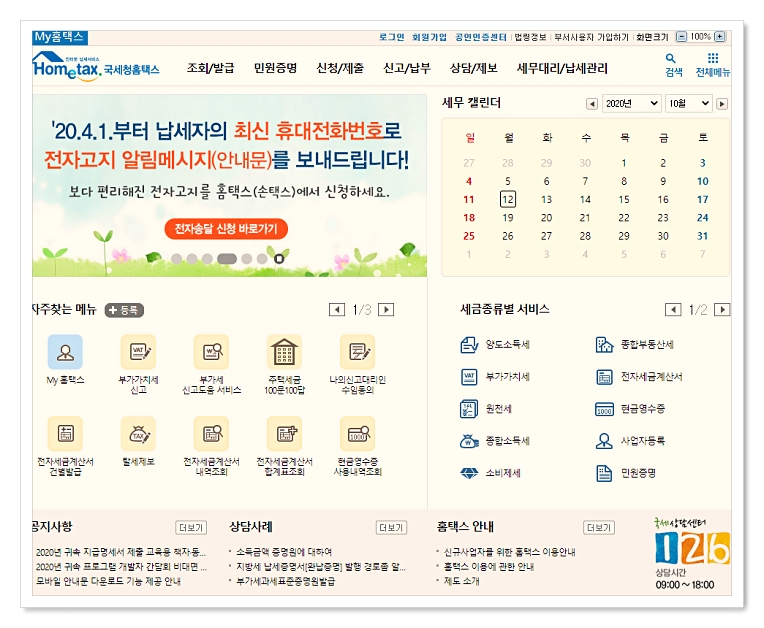Open 전자세금계산서 내역조회 icon
Viewport: 764px width, 628px height.
click(x=211, y=434)
